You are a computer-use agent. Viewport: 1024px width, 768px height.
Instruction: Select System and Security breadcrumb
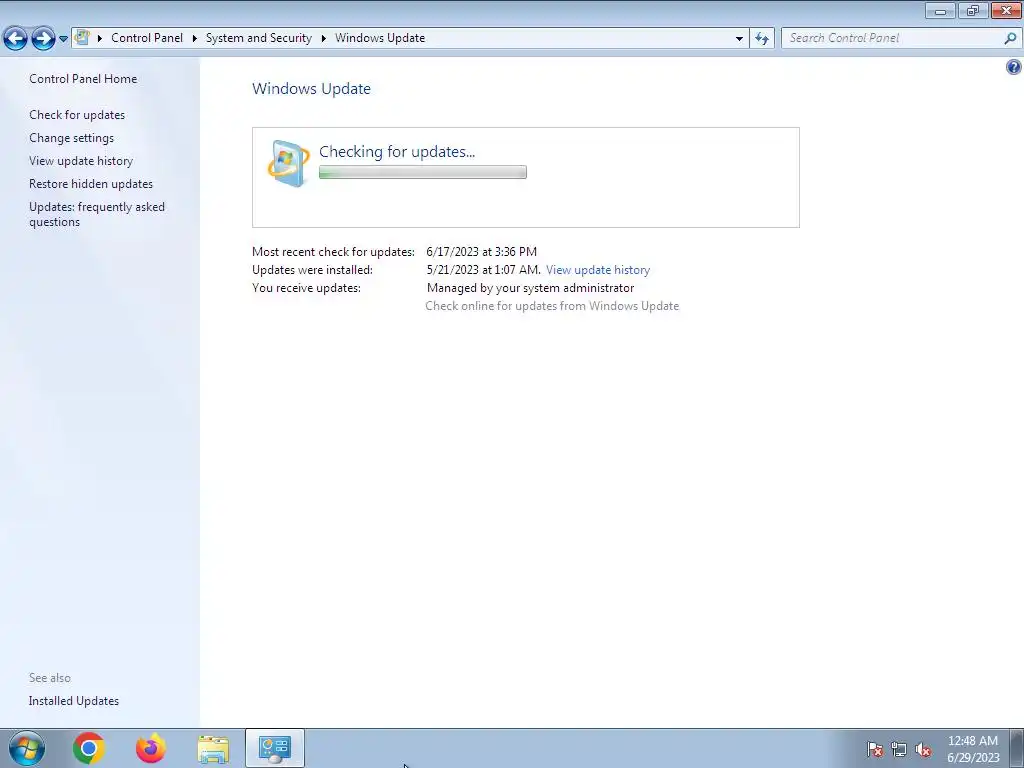tap(259, 38)
